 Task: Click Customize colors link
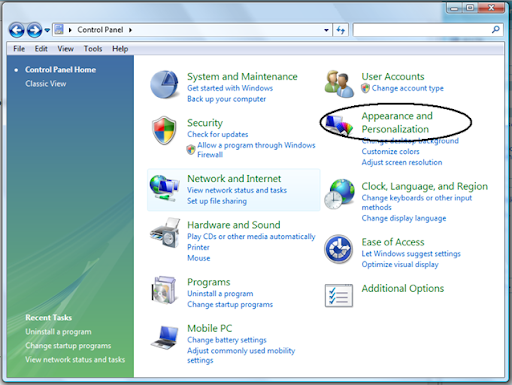(x=390, y=152)
